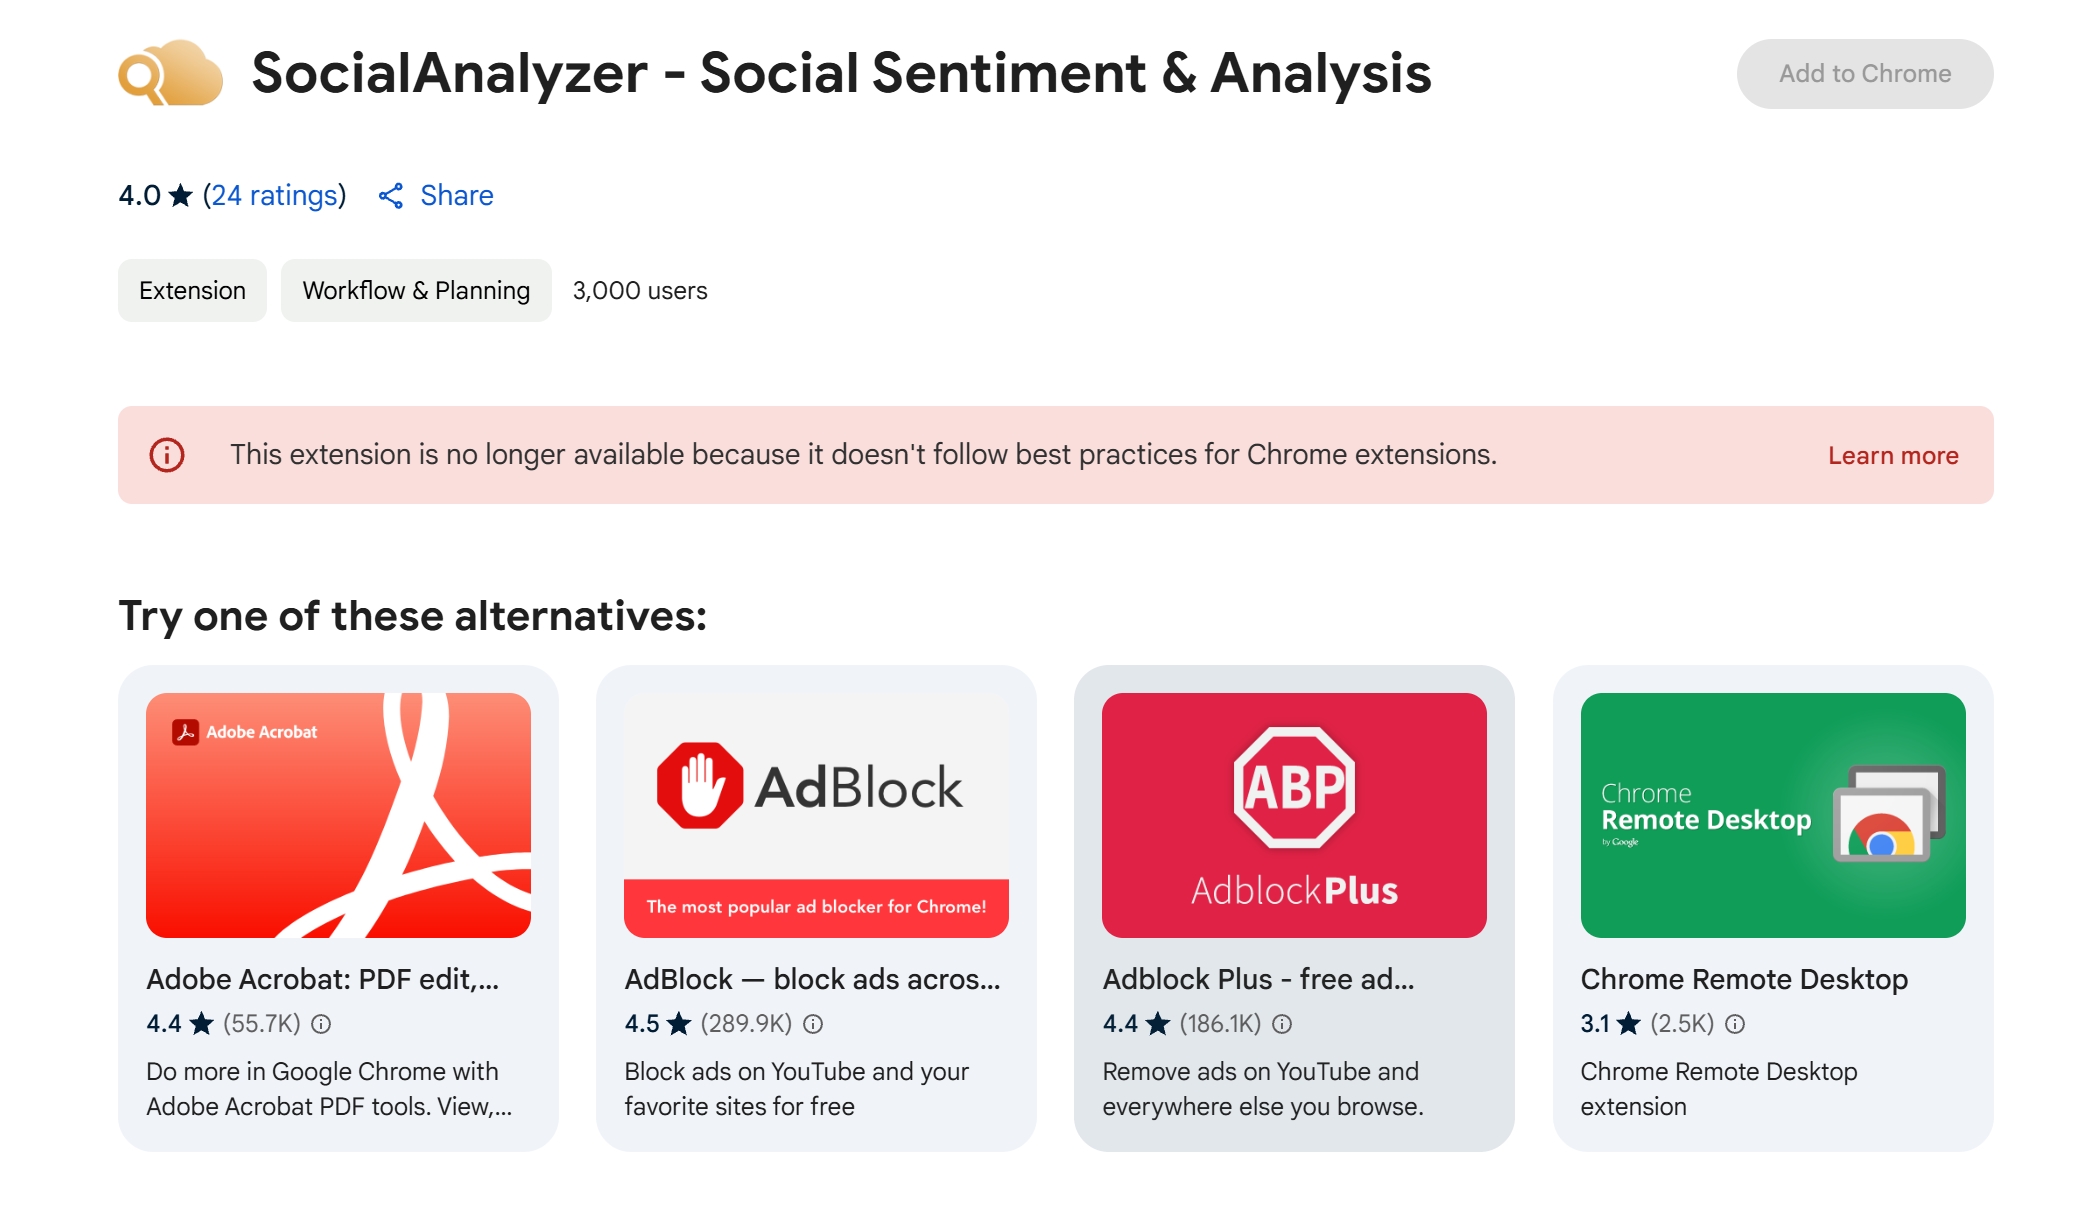Open the 24 ratings page
Viewport: 2078px width, 1216px height.
[273, 195]
